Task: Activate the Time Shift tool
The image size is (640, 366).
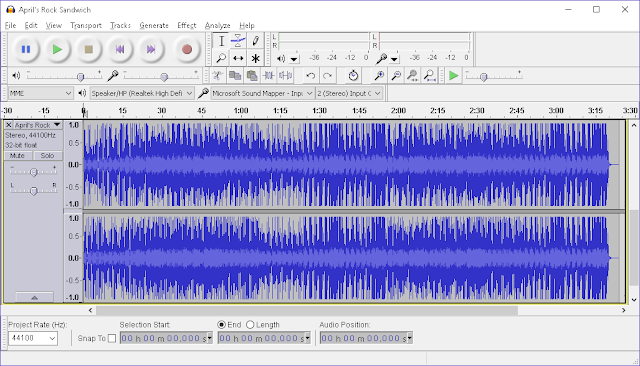Action: pyautogui.click(x=238, y=58)
